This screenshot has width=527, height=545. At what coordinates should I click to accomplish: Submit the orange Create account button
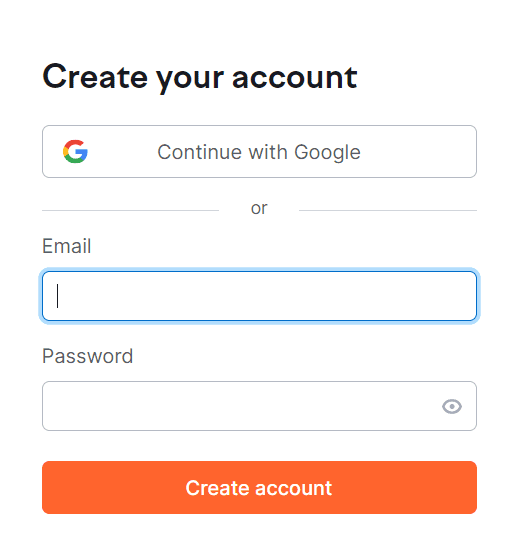tap(259, 487)
